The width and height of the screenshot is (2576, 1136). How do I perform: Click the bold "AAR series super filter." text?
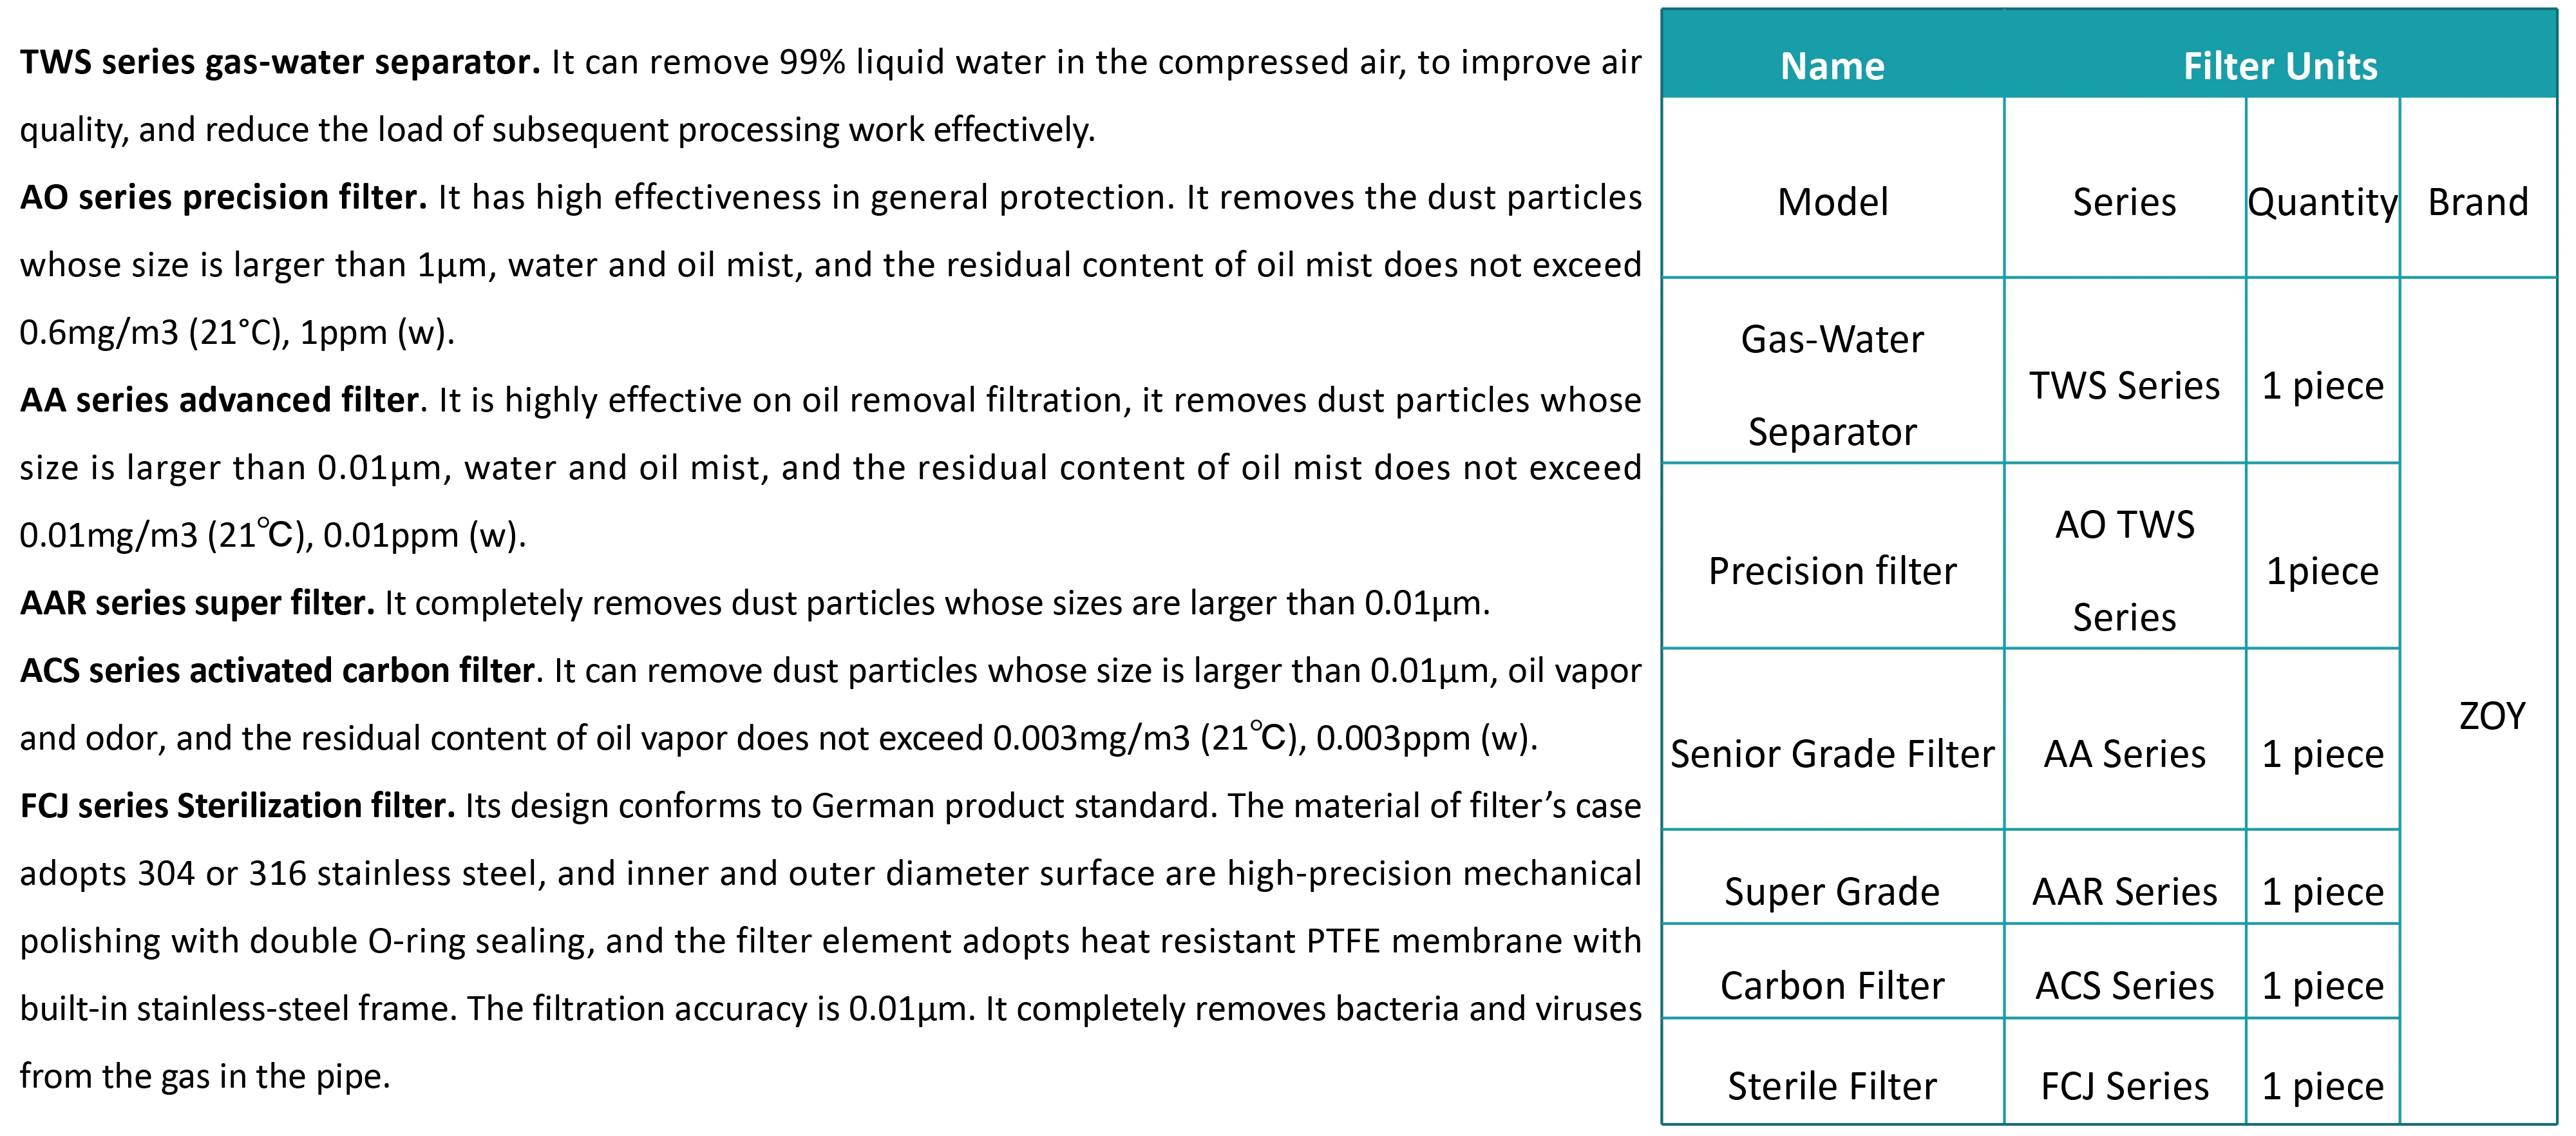(197, 603)
